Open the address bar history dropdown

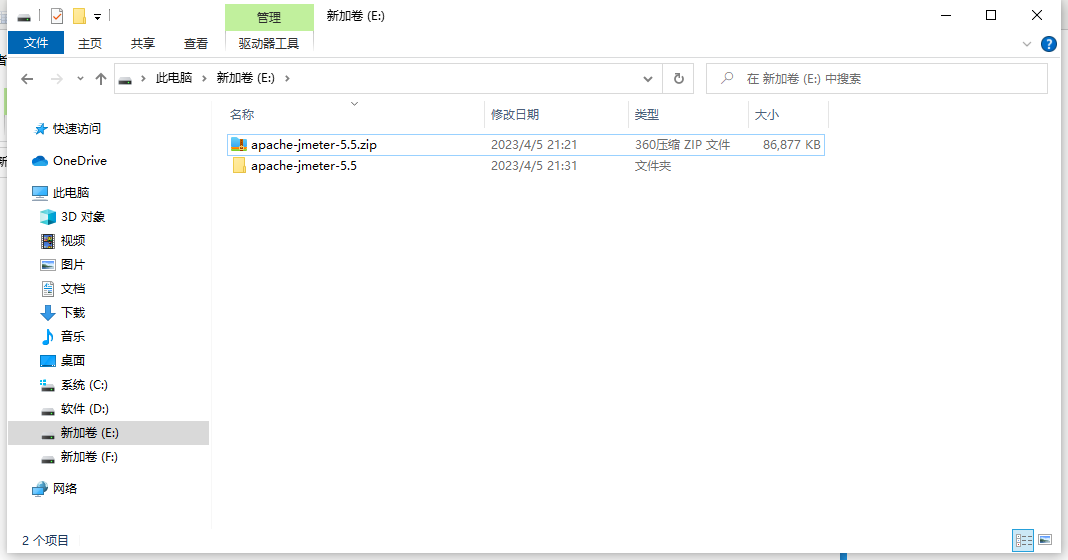point(648,79)
